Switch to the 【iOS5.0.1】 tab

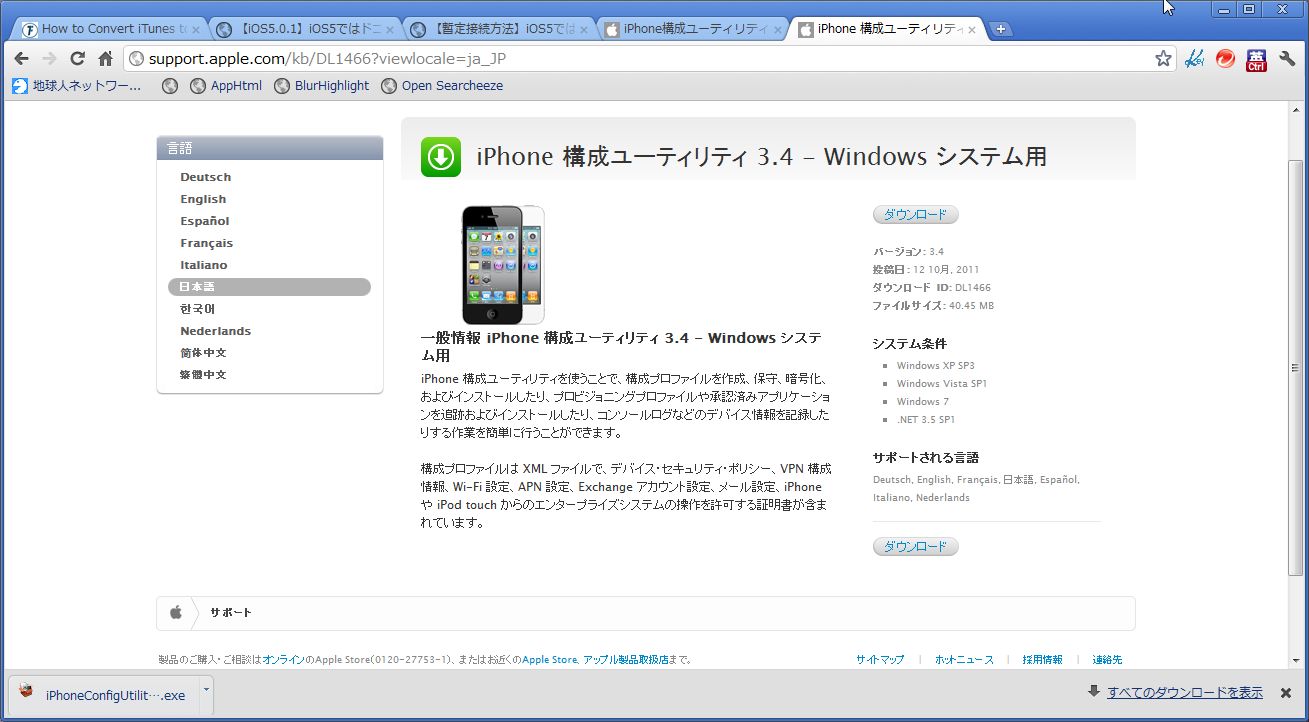[x=301, y=29]
